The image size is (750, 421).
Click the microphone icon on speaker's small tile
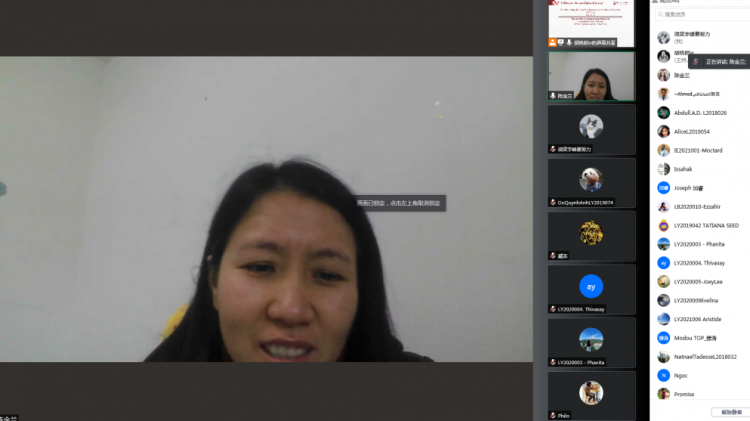553,96
